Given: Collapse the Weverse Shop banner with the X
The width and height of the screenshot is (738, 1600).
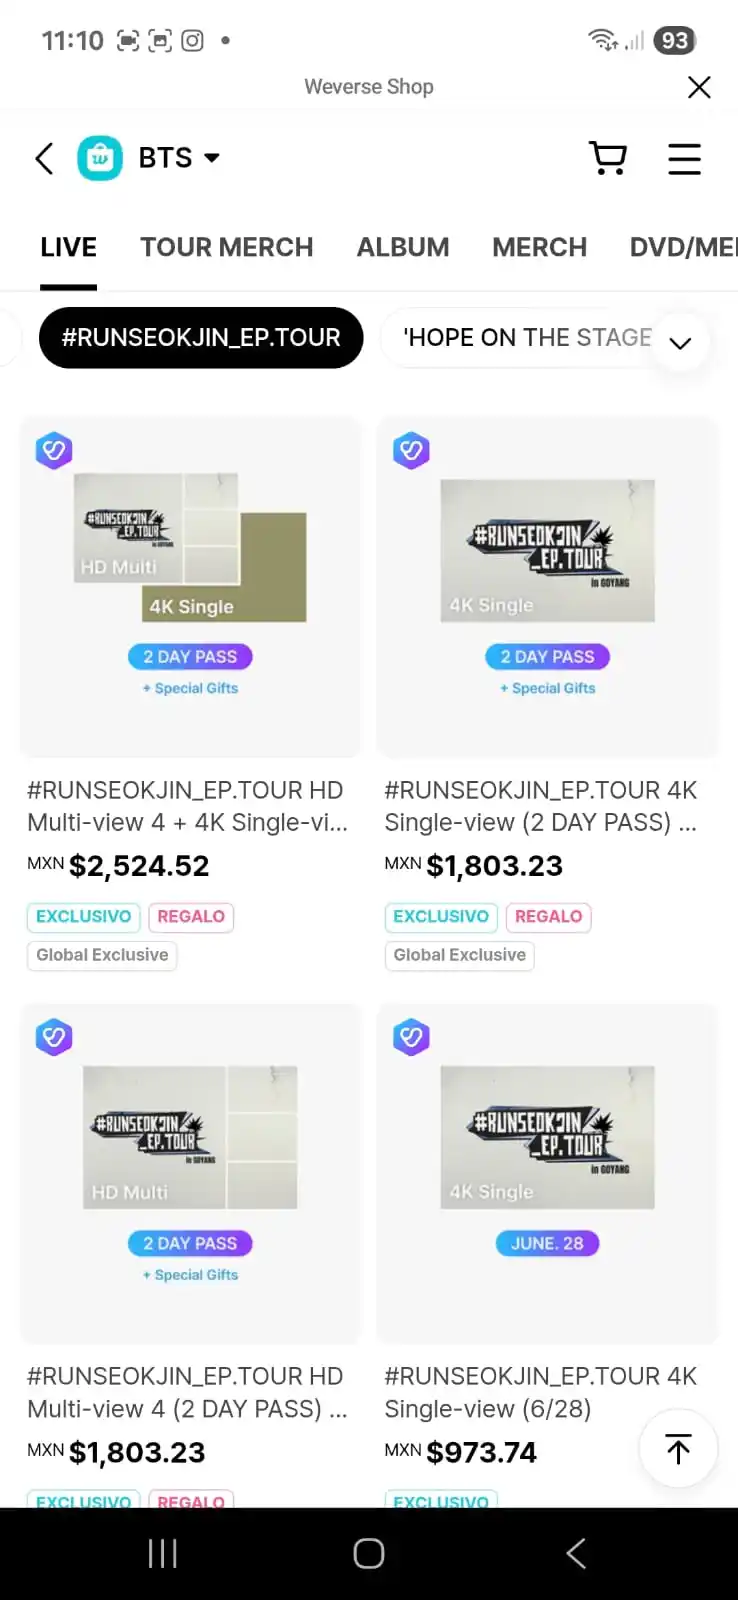Looking at the screenshot, I should coord(698,87).
